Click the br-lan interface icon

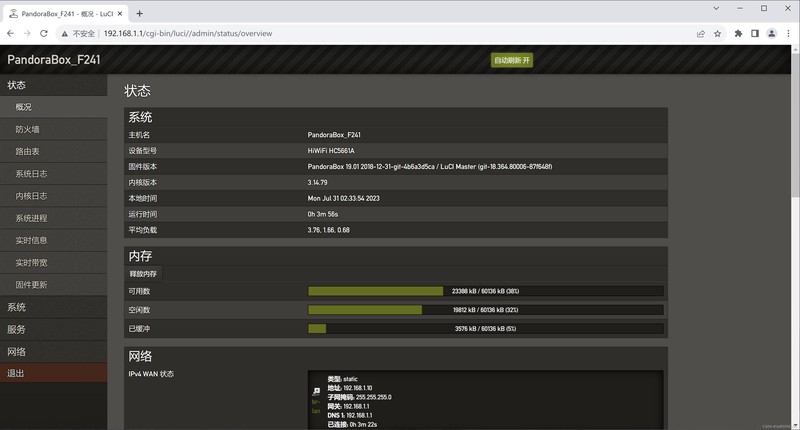tap(316, 391)
